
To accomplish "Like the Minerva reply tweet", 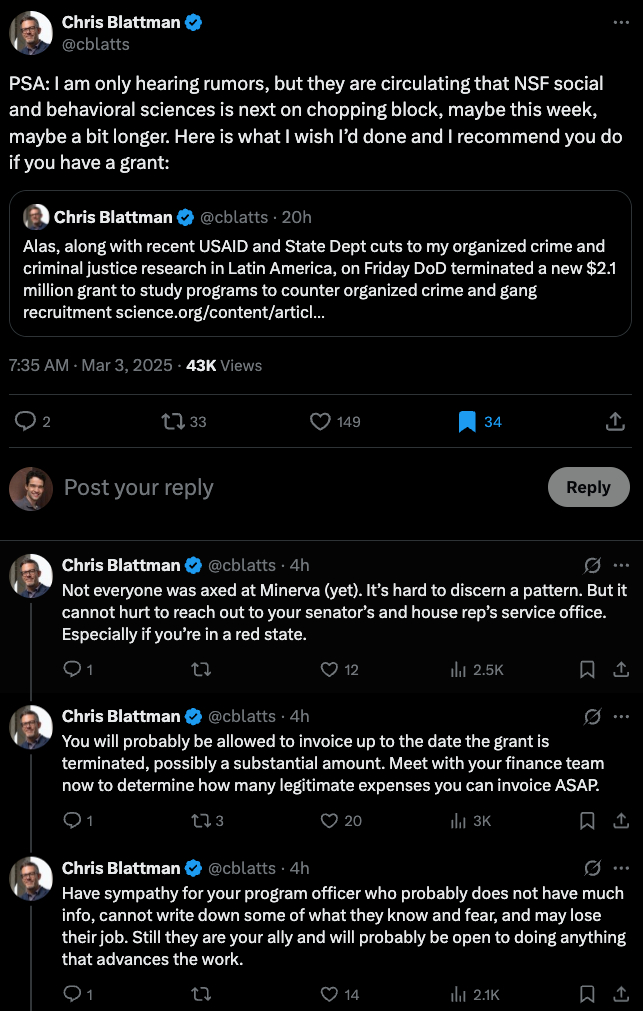I will pyautogui.click(x=329, y=669).
